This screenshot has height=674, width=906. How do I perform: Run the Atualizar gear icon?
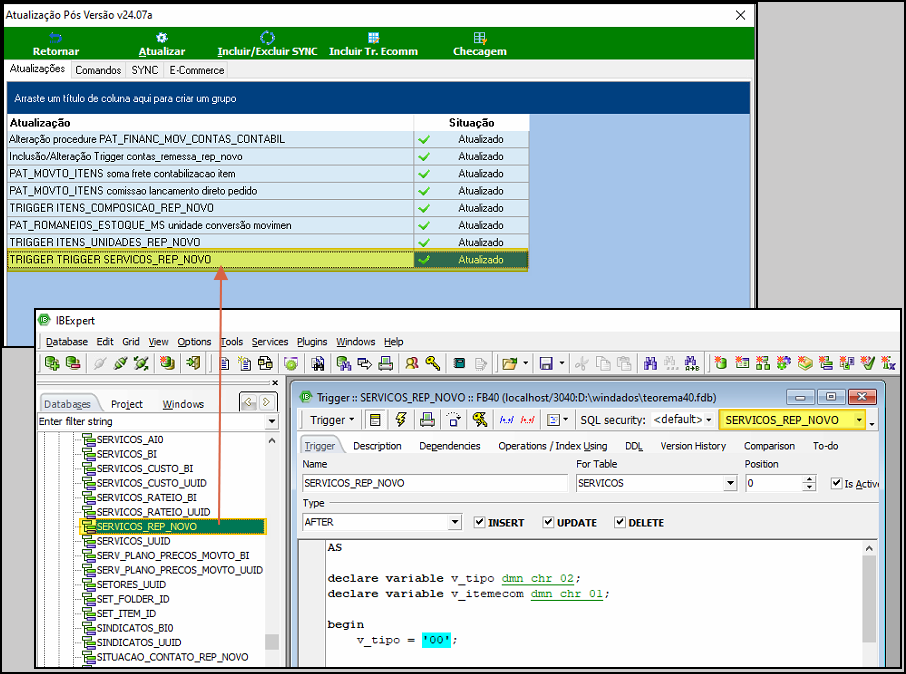(162, 38)
